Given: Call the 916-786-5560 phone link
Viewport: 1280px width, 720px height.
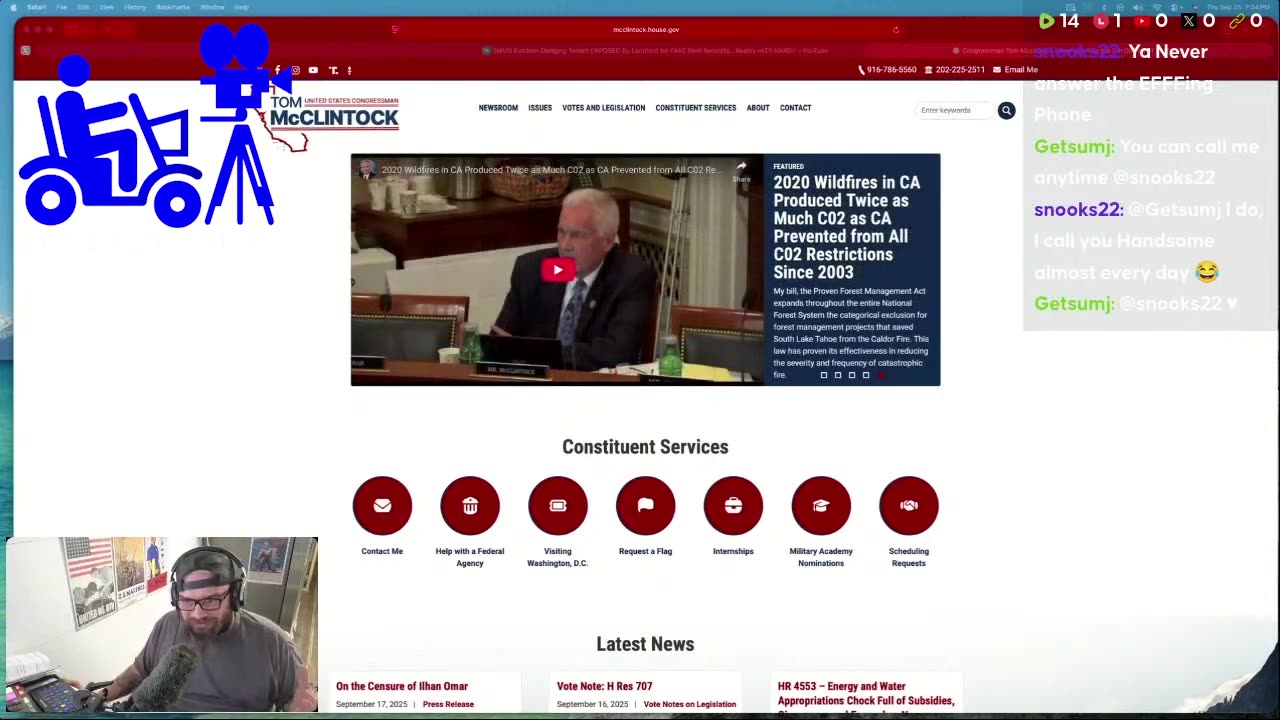Looking at the screenshot, I should pos(887,70).
